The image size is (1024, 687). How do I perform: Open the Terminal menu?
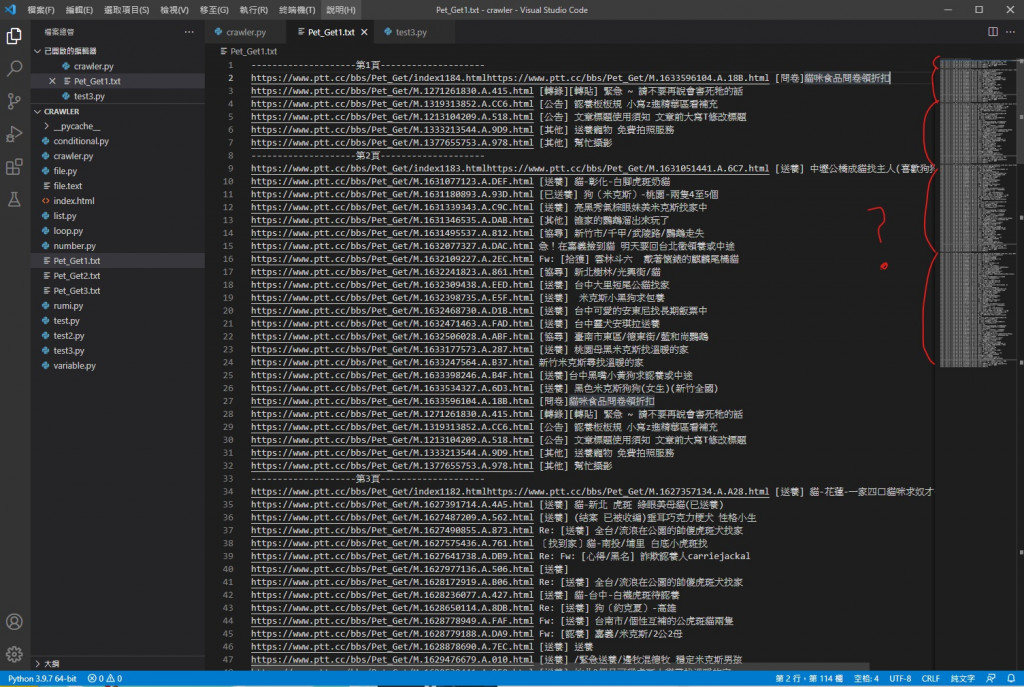pyautogui.click(x=296, y=10)
